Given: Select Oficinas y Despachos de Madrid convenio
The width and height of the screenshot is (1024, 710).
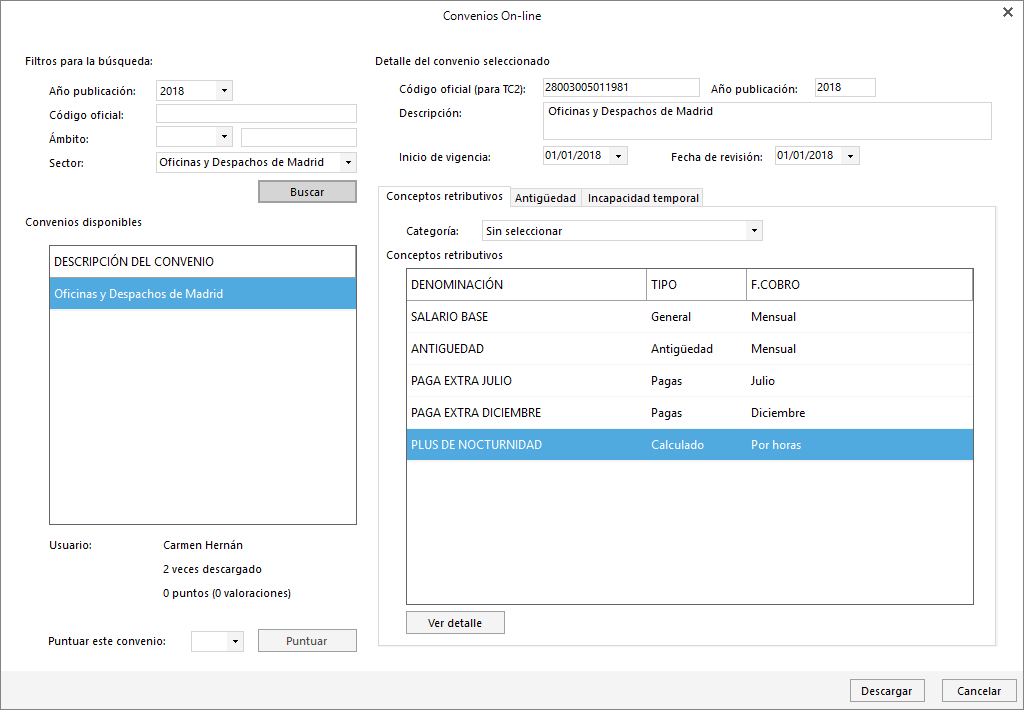Looking at the screenshot, I should tap(203, 294).
